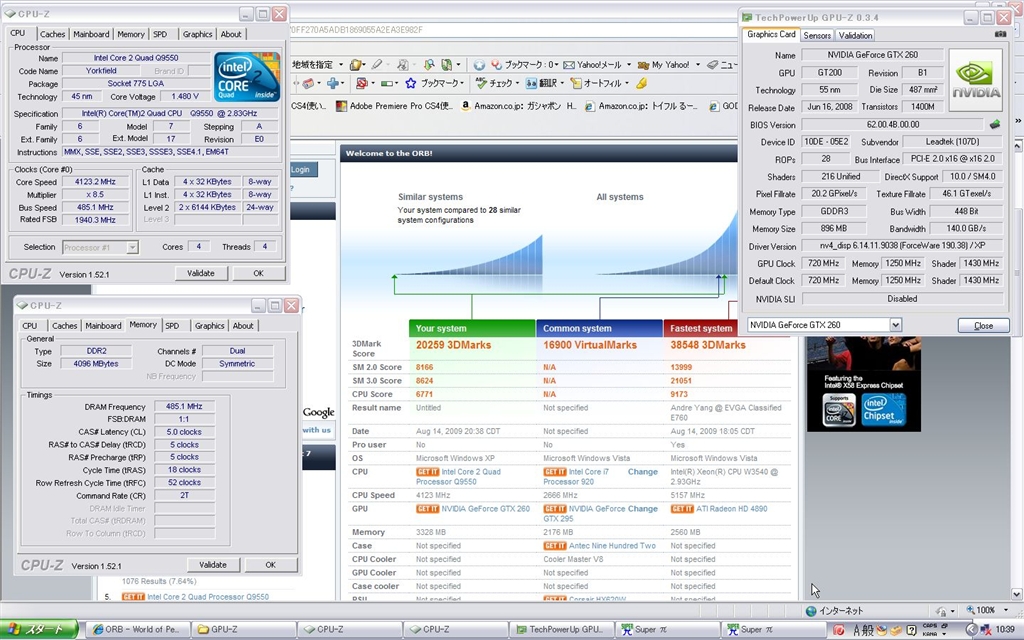Click the browser scrollbar down arrow
Image resolution: width=1024 pixels, height=640 pixels.
[x=1016, y=594]
